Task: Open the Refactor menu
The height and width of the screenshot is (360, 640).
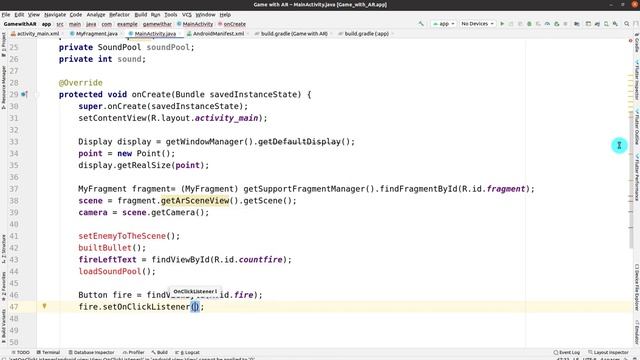Action: [119, 15]
